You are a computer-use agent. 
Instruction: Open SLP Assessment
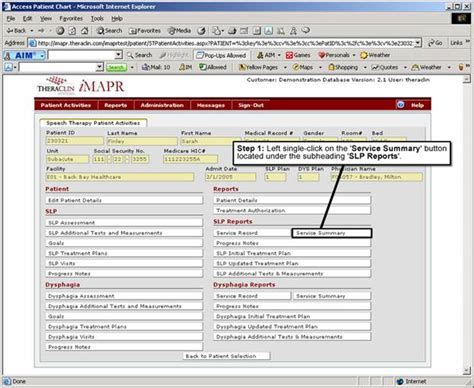(x=124, y=222)
